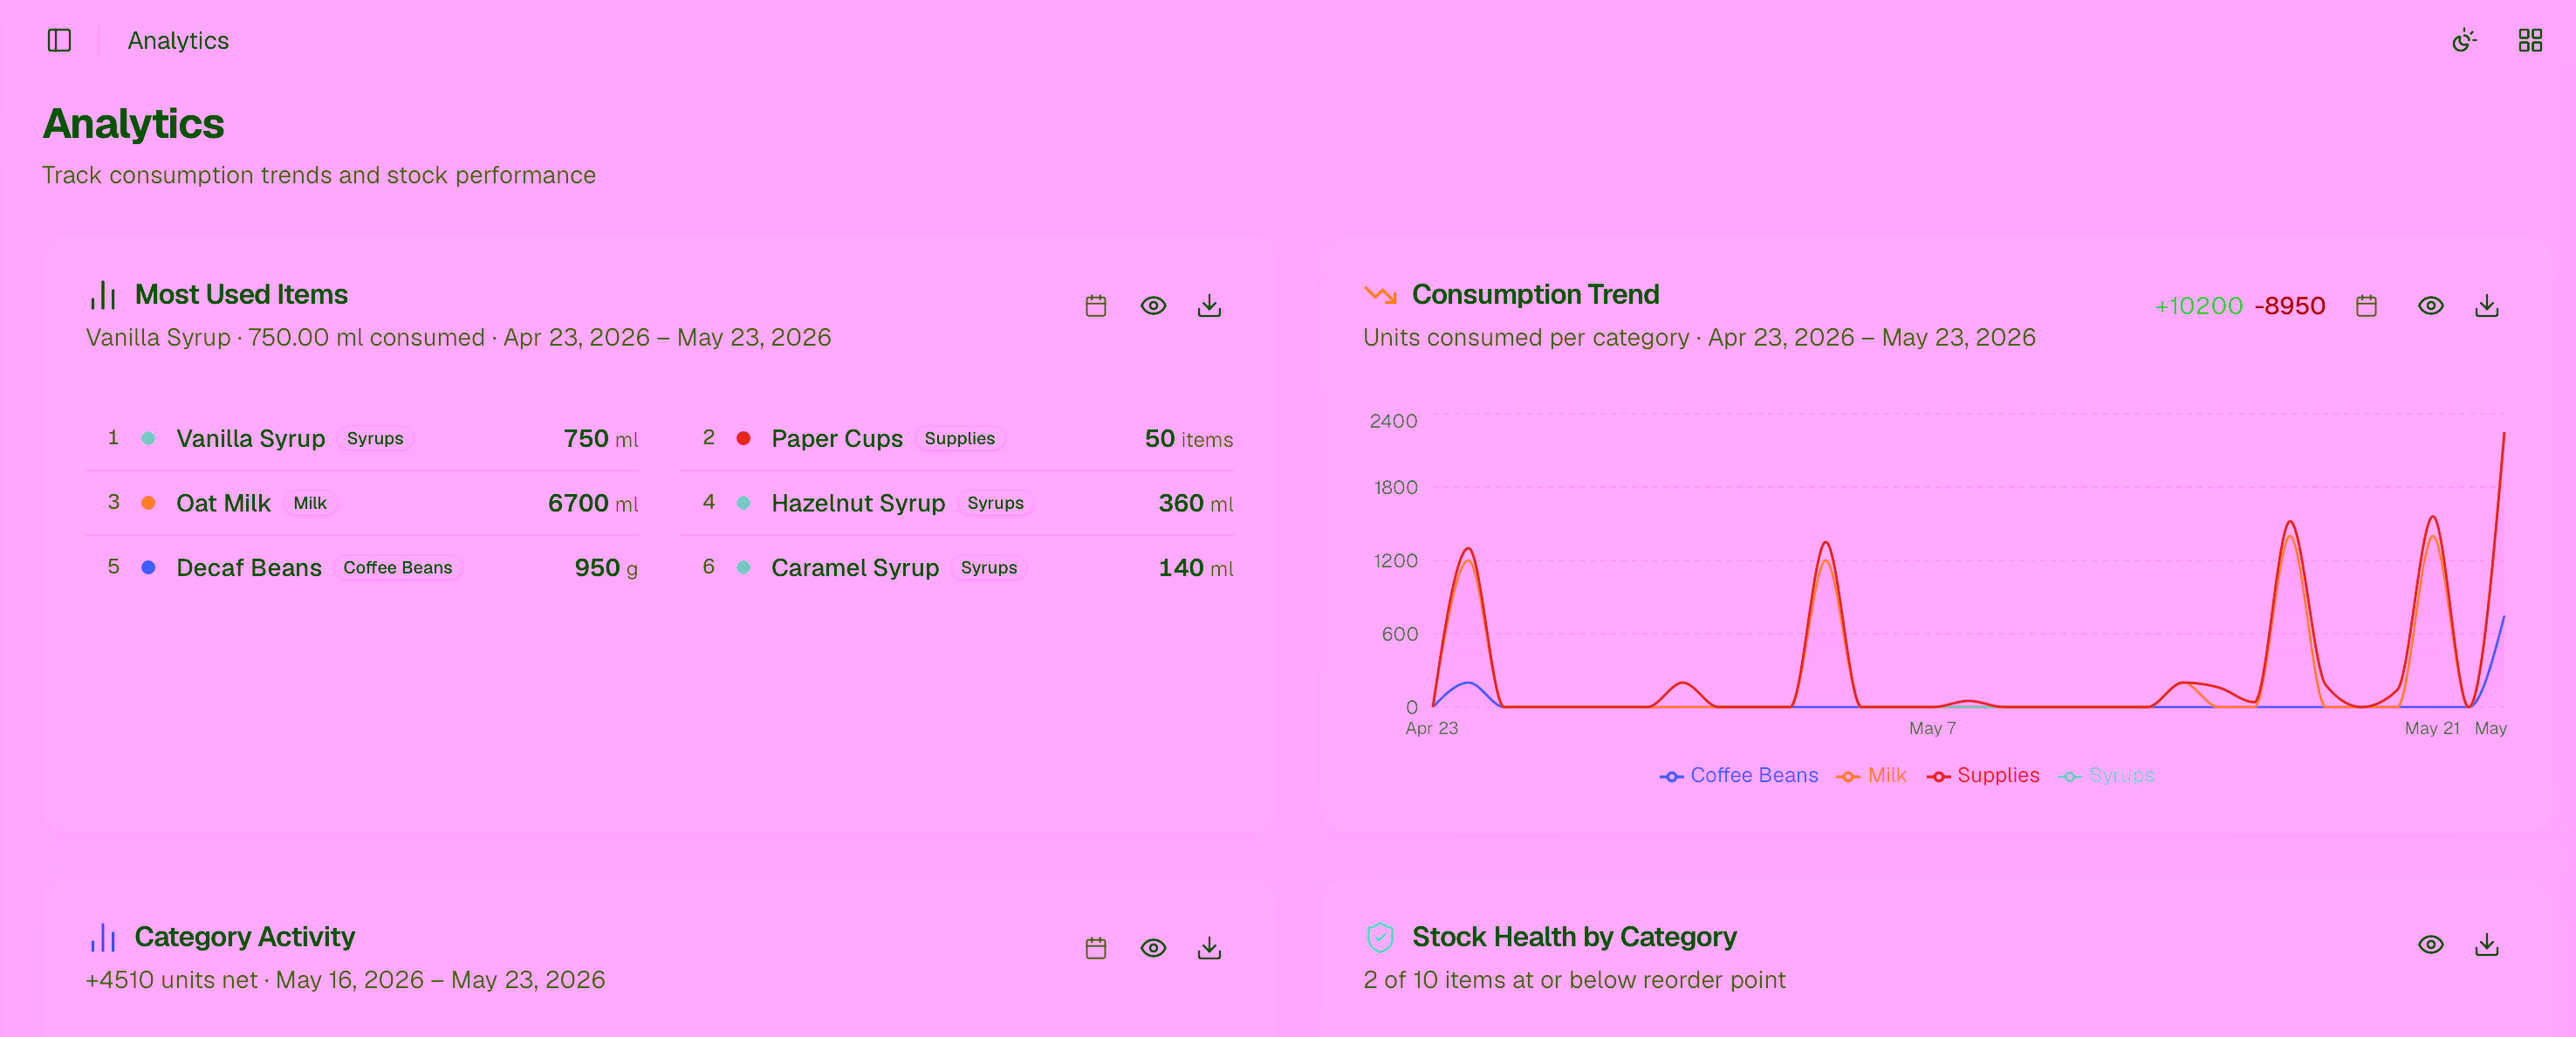Download the Category Activity data
Image resolution: width=2576 pixels, height=1037 pixels.
click(x=1208, y=947)
